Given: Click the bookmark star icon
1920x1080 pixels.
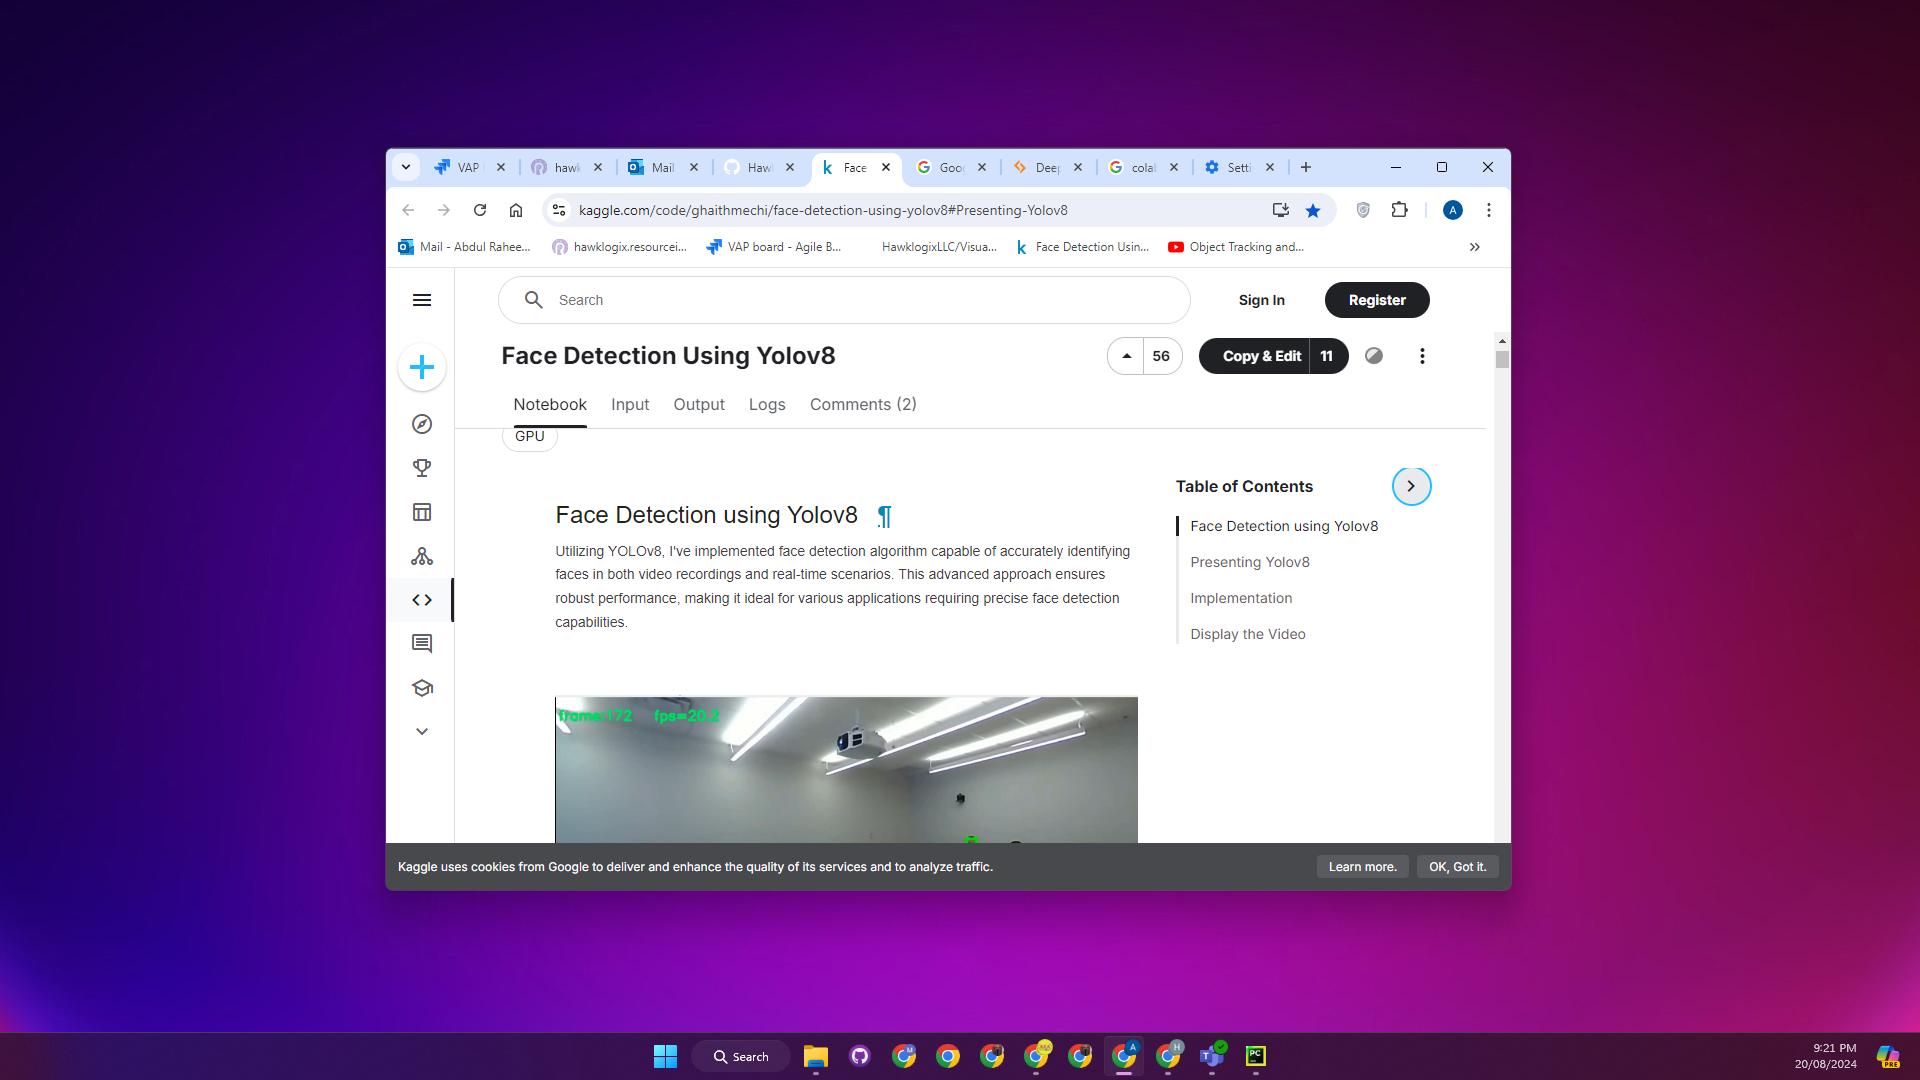Looking at the screenshot, I should click(1313, 210).
